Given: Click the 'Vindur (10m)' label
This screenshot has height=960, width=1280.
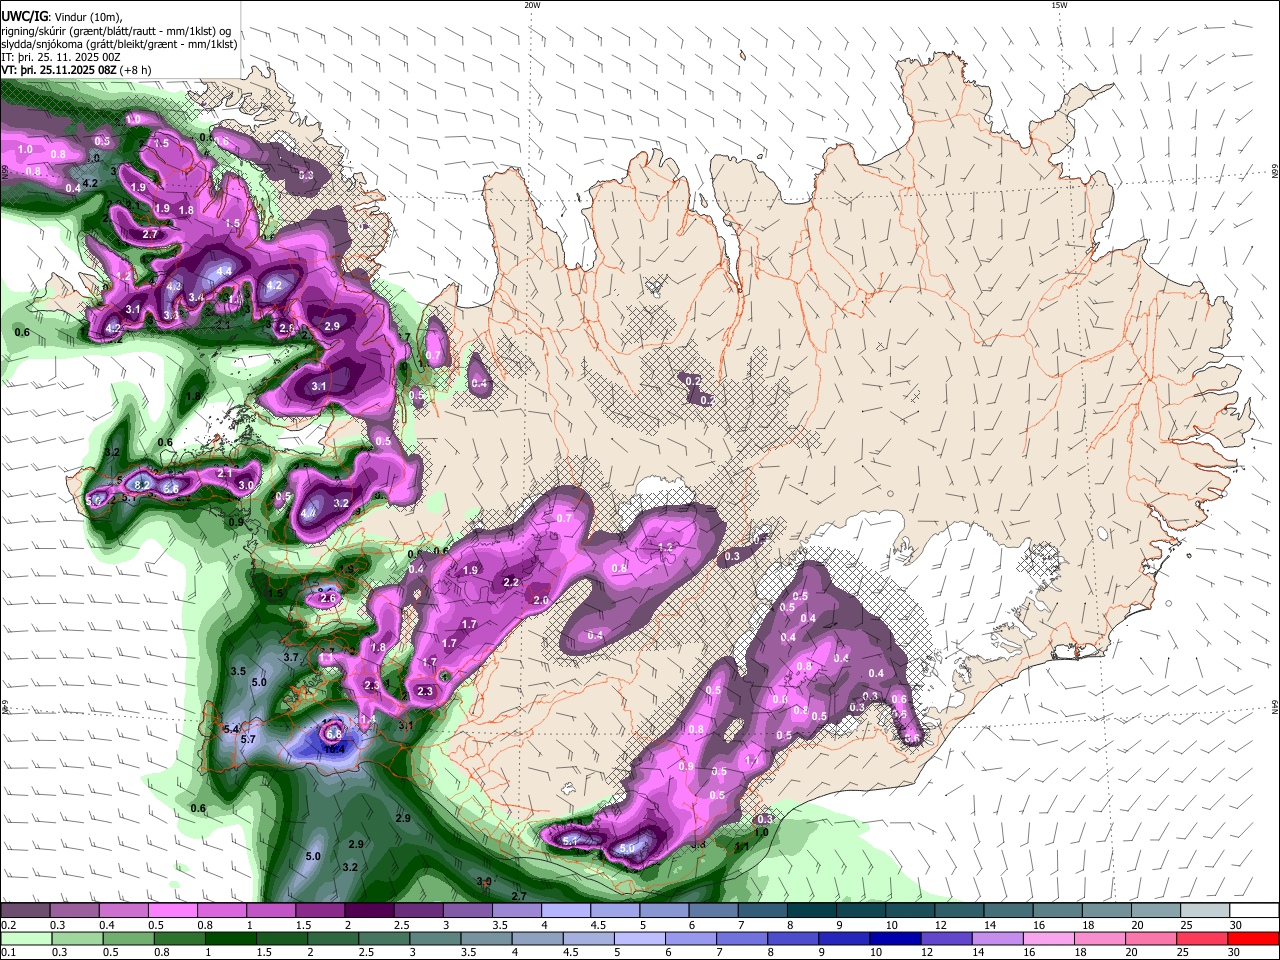Looking at the screenshot, I should 88,16.
